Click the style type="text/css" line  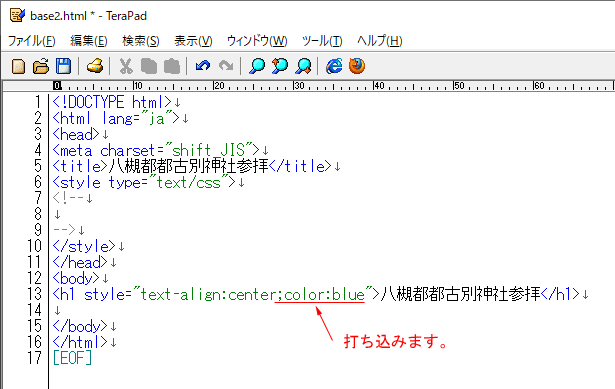(x=144, y=182)
